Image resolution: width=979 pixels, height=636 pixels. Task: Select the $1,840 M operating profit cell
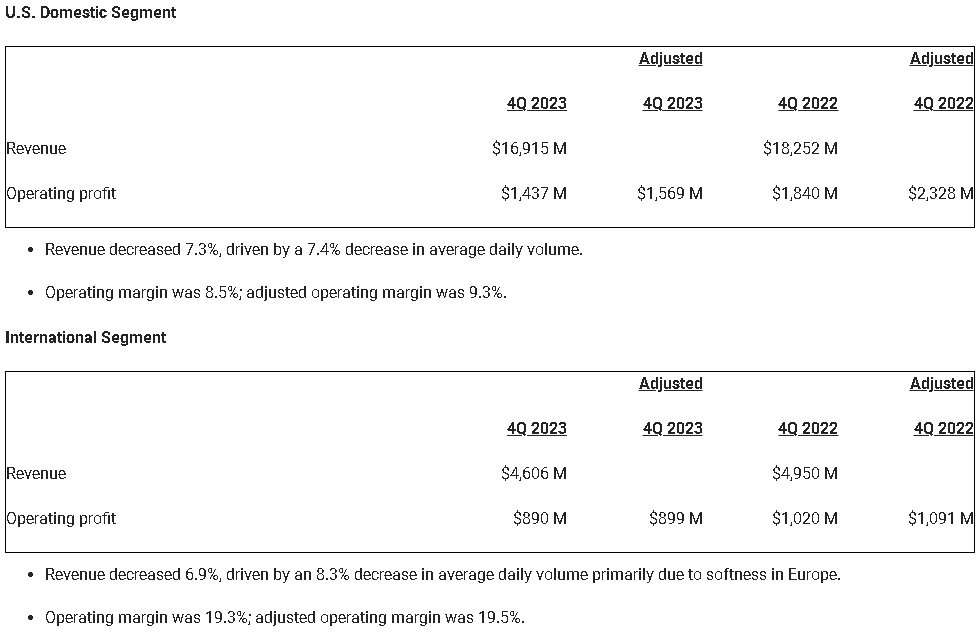804,194
